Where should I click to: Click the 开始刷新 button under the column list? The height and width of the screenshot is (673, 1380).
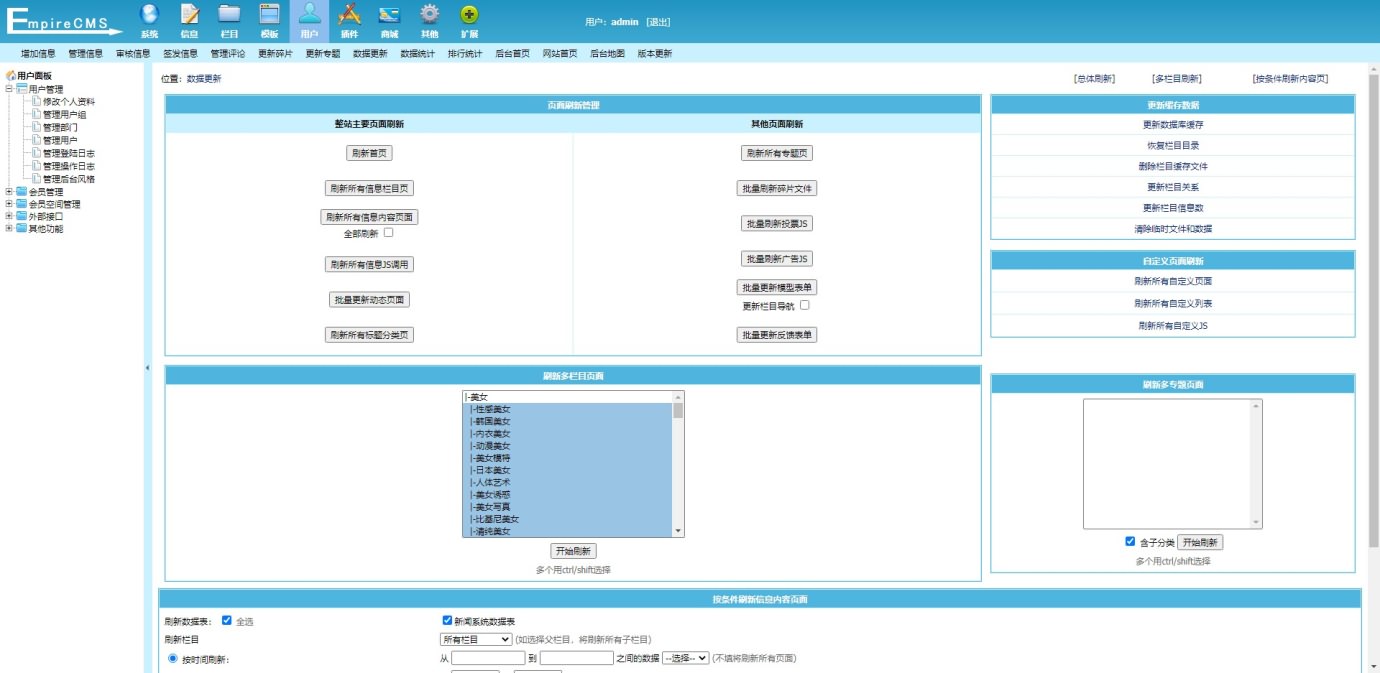click(574, 551)
